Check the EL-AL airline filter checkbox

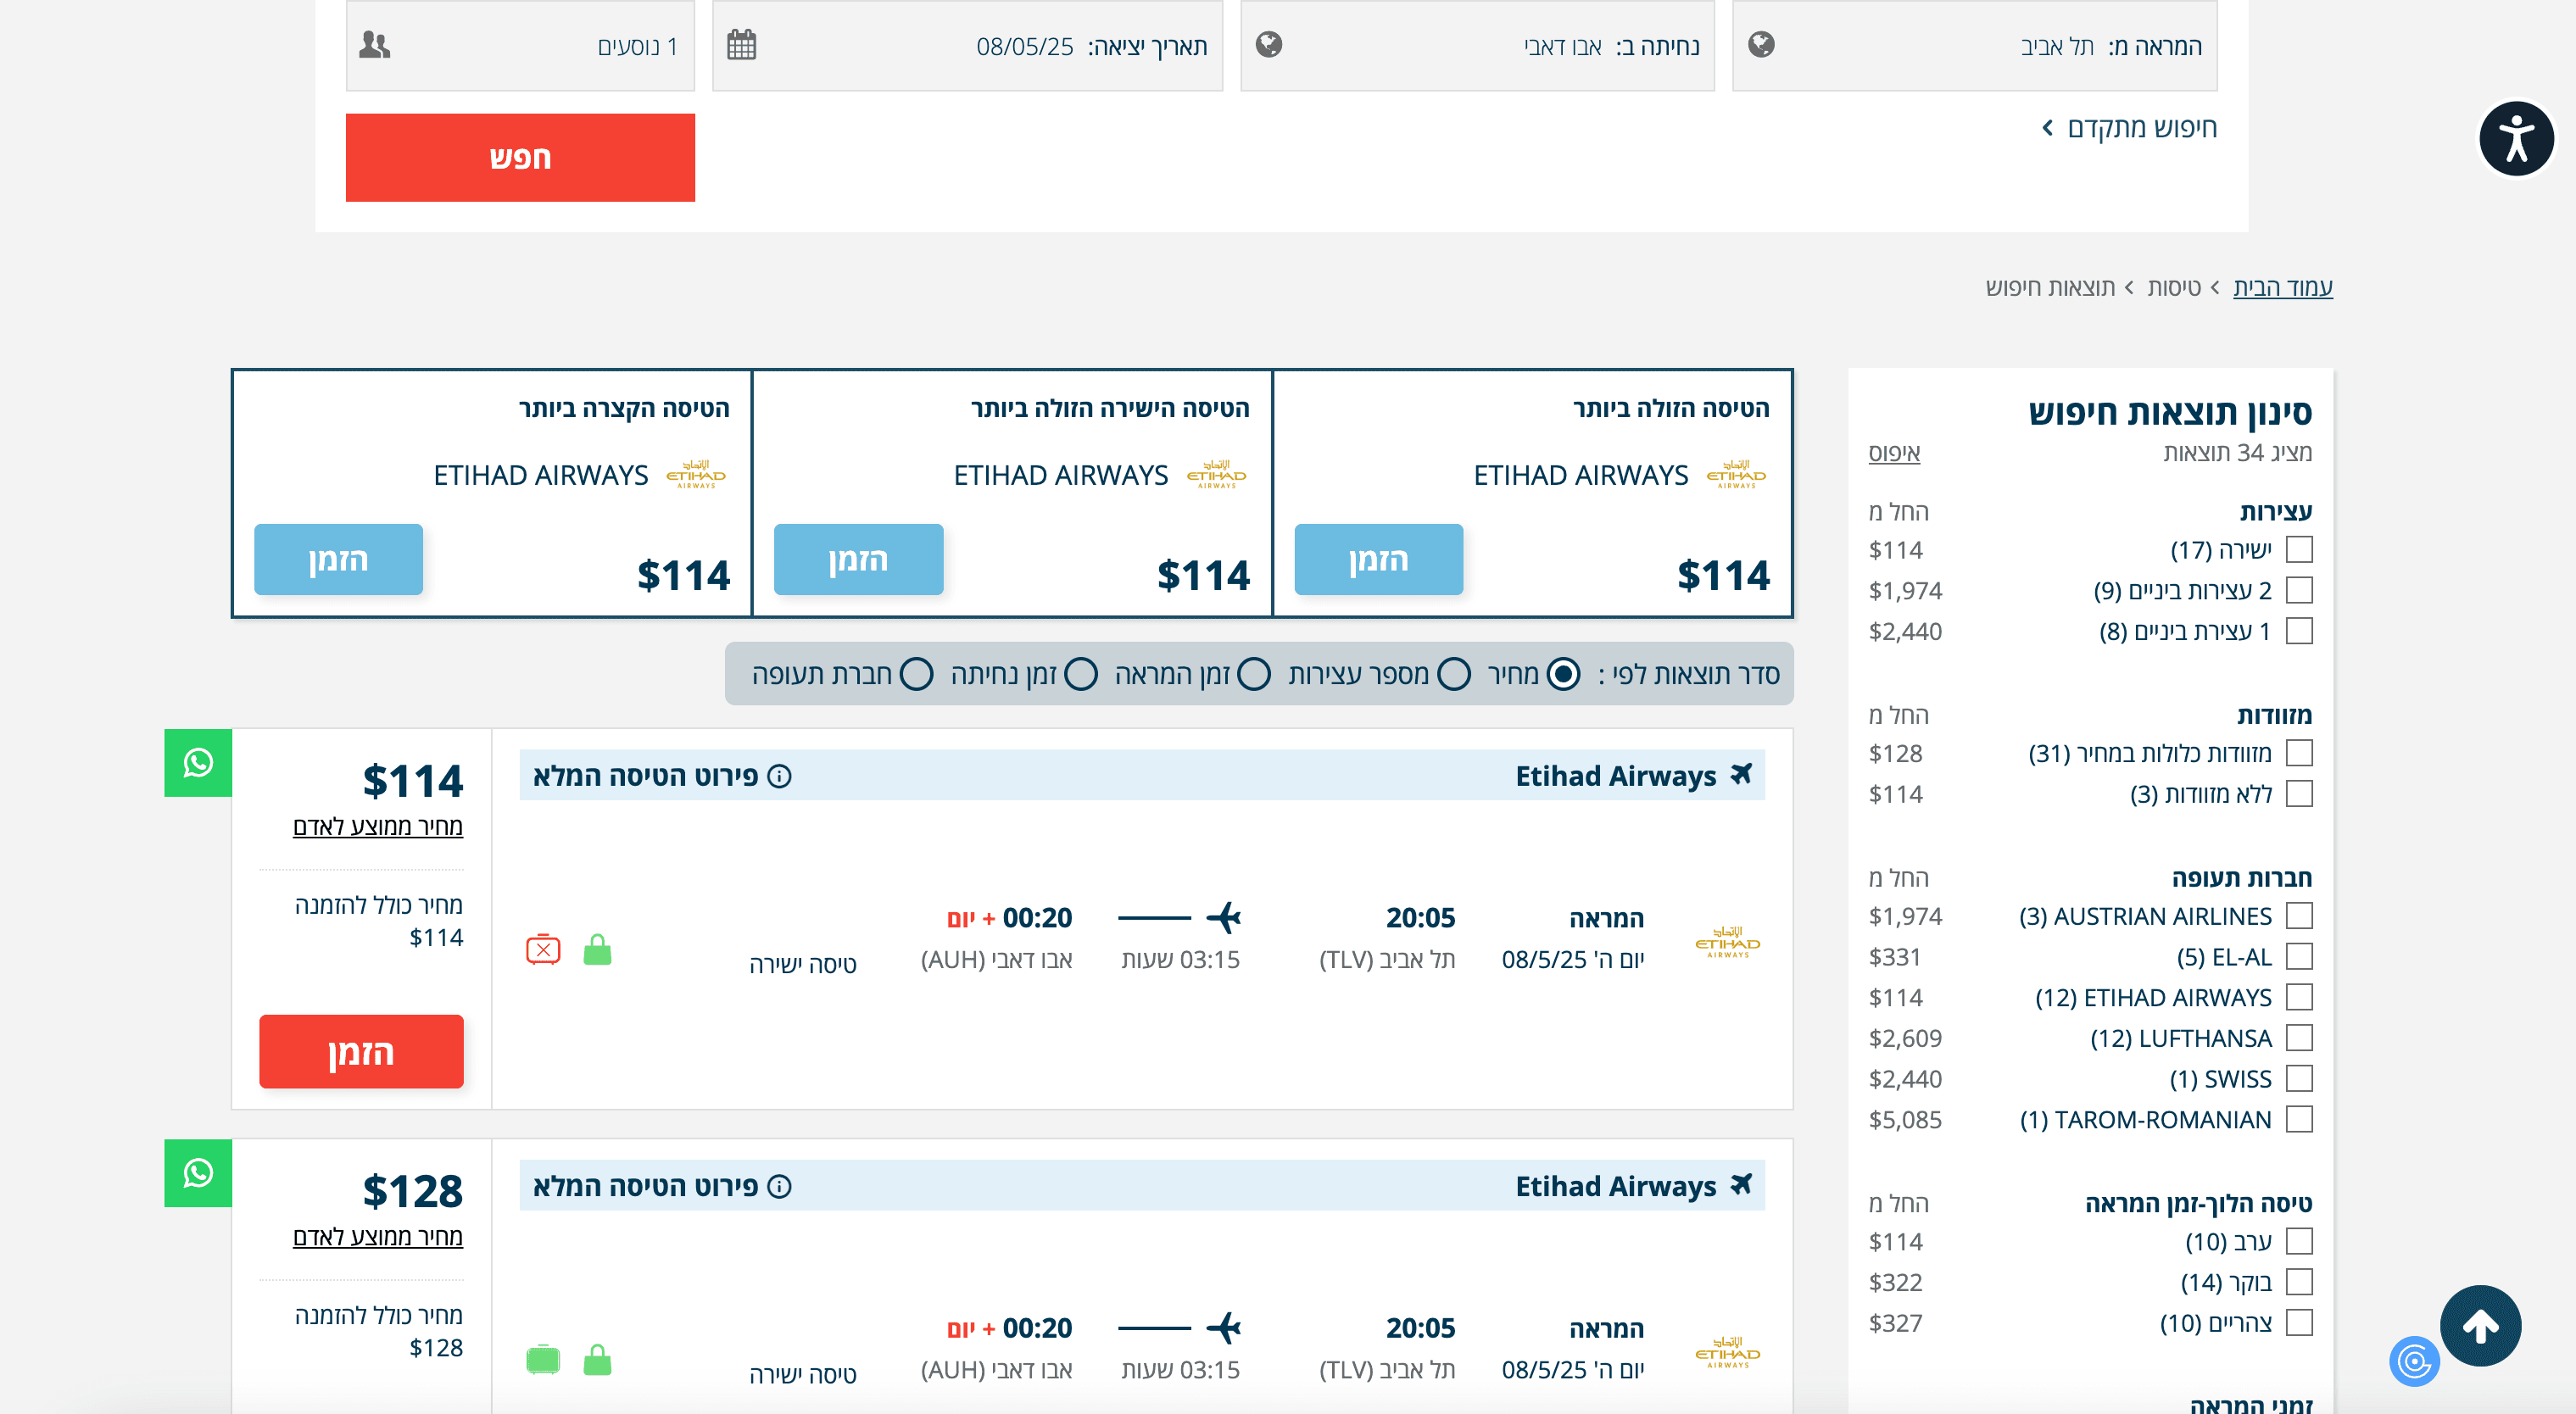tap(2299, 957)
